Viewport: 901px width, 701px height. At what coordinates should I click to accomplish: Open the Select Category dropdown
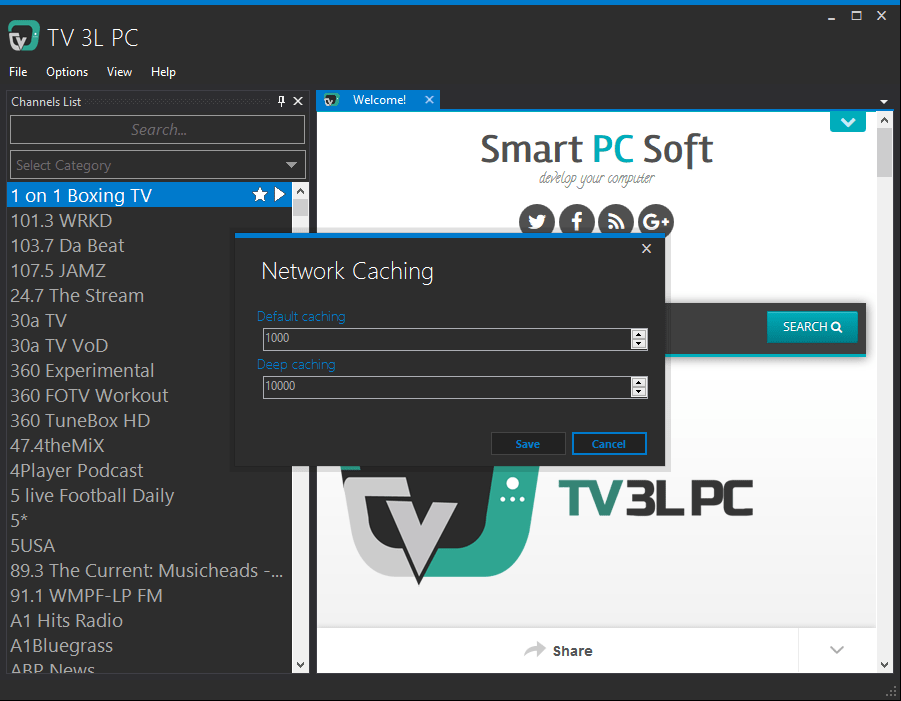(x=157, y=165)
